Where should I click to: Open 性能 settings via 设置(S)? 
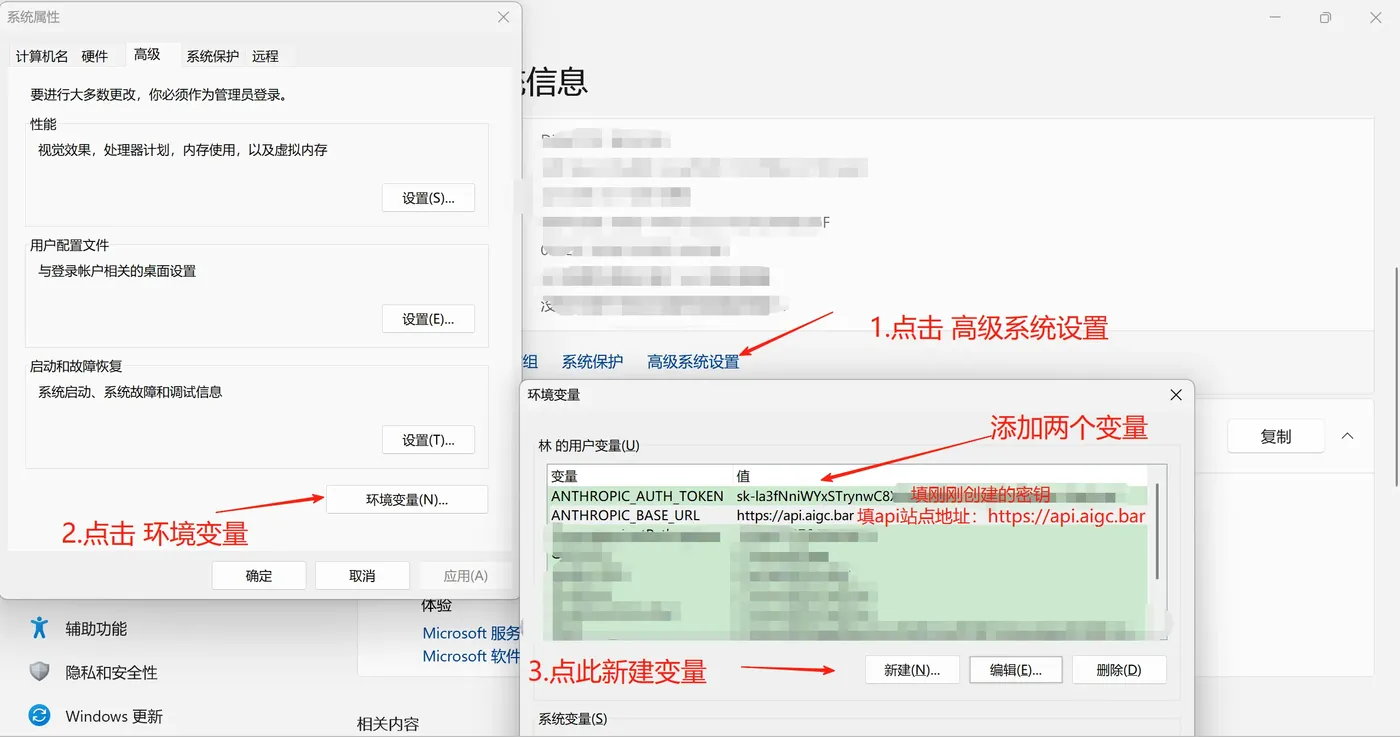click(428, 197)
